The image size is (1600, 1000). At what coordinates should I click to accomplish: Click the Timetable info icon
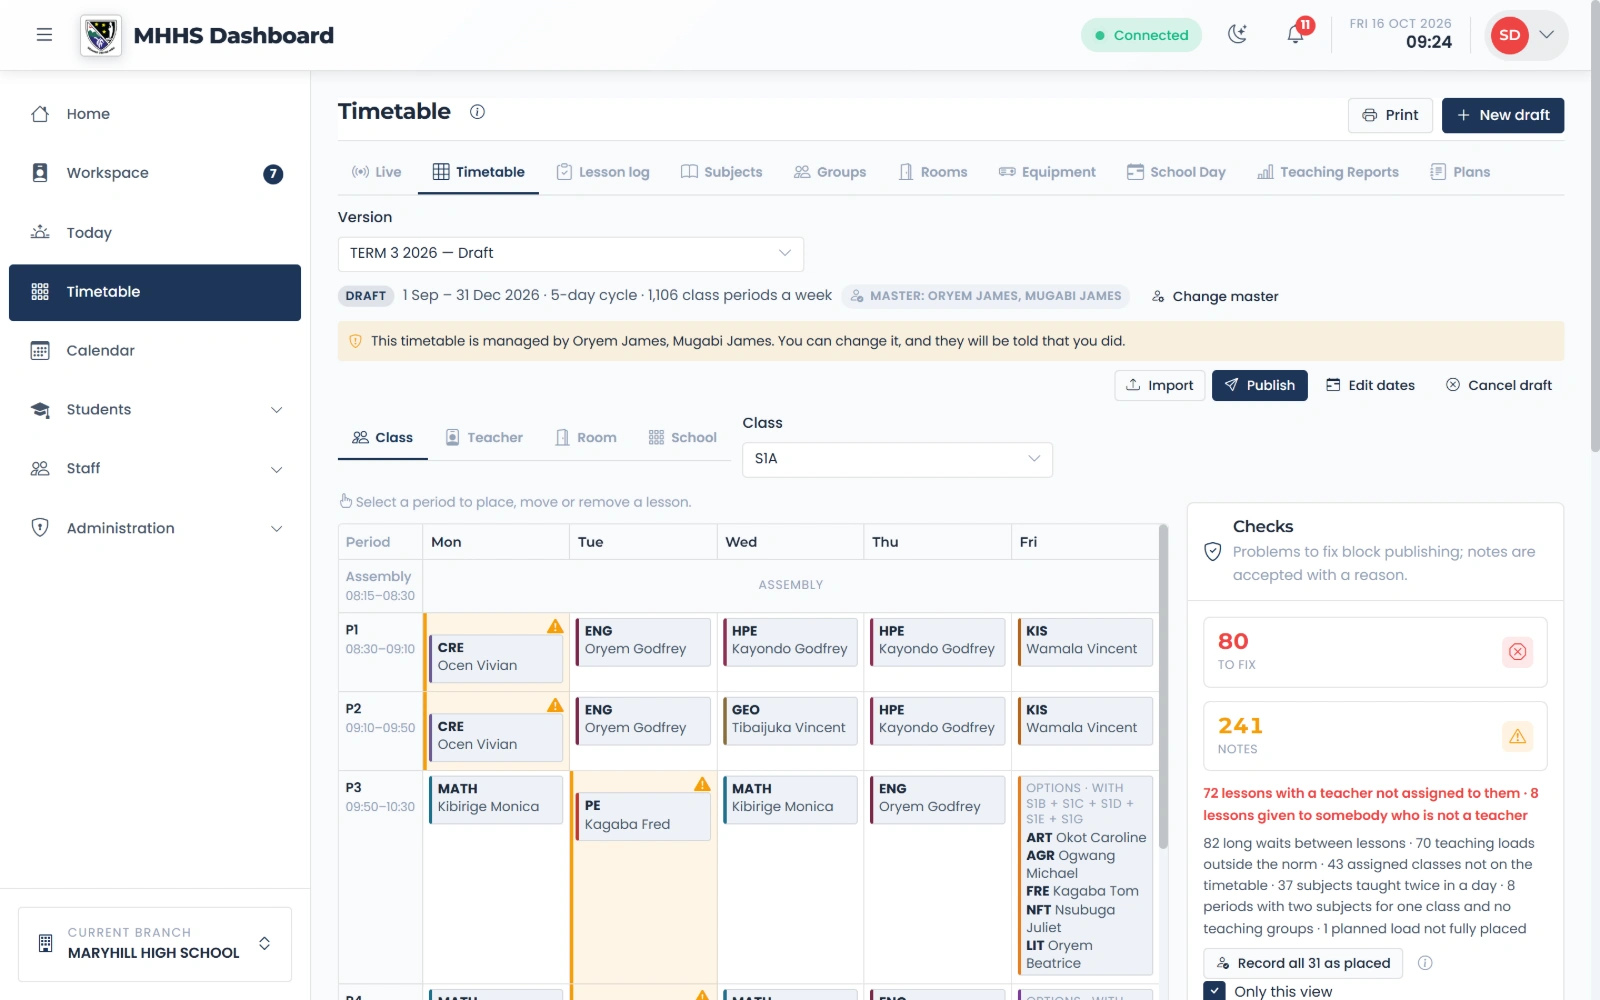click(x=478, y=112)
